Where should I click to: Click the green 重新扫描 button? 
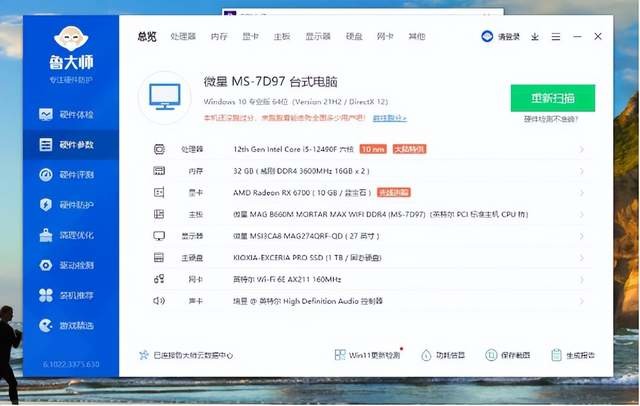click(553, 98)
